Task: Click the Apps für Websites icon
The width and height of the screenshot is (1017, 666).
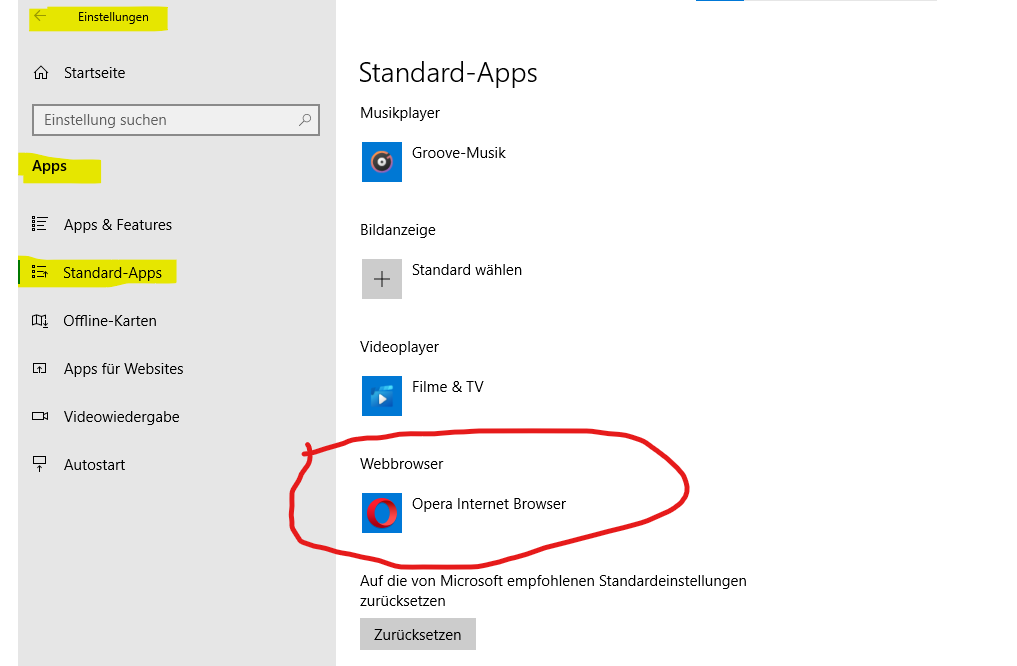Action: 40,368
